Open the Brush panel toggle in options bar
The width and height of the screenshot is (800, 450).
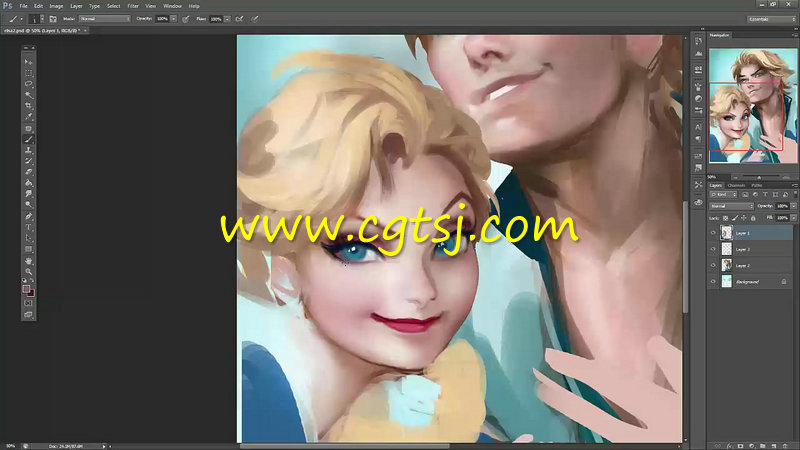(x=53, y=19)
